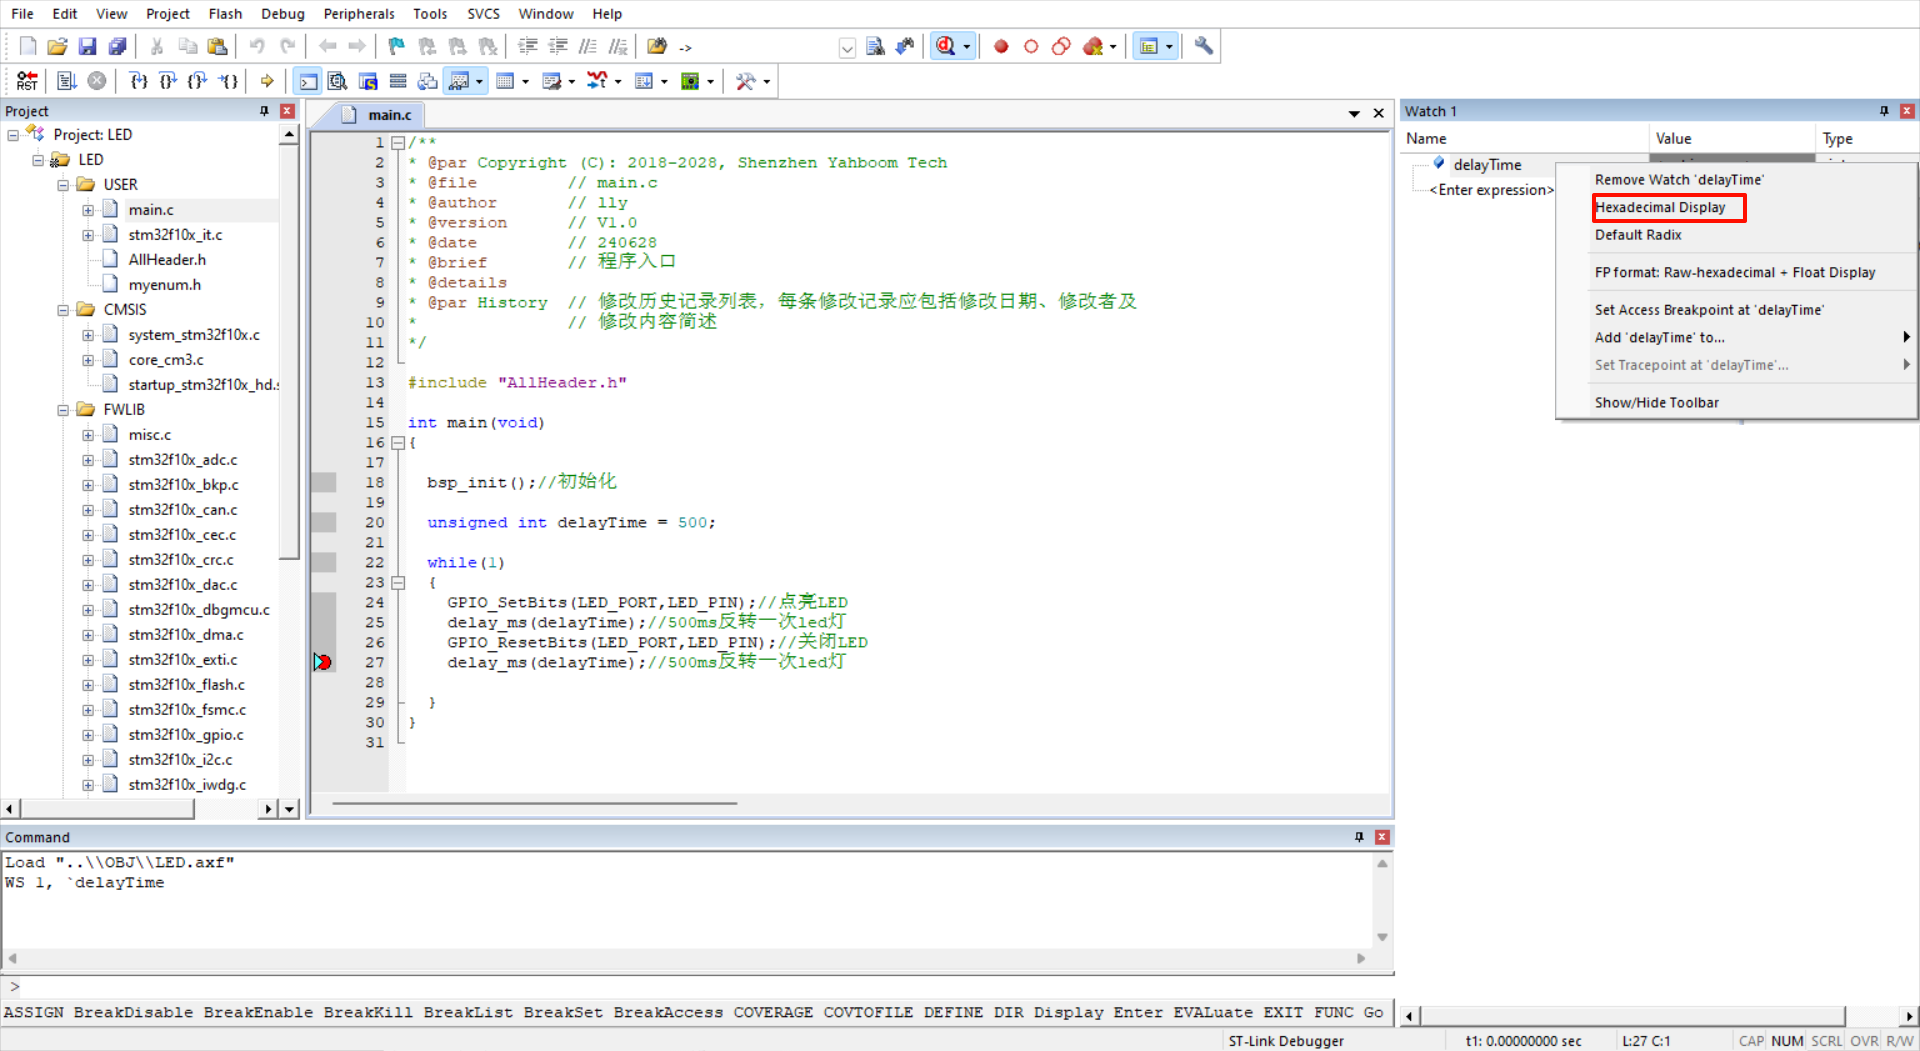Screen dimensions: 1920x1051
Task: Select FP format Raw-hexadecimal + Float Display
Action: 1735,272
